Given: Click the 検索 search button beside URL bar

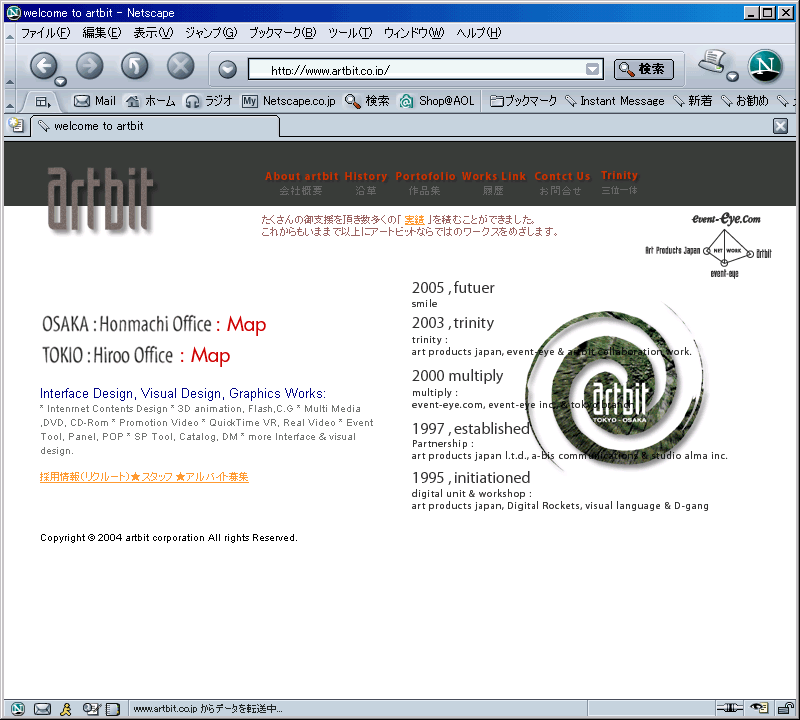Looking at the screenshot, I should (x=643, y=69).
